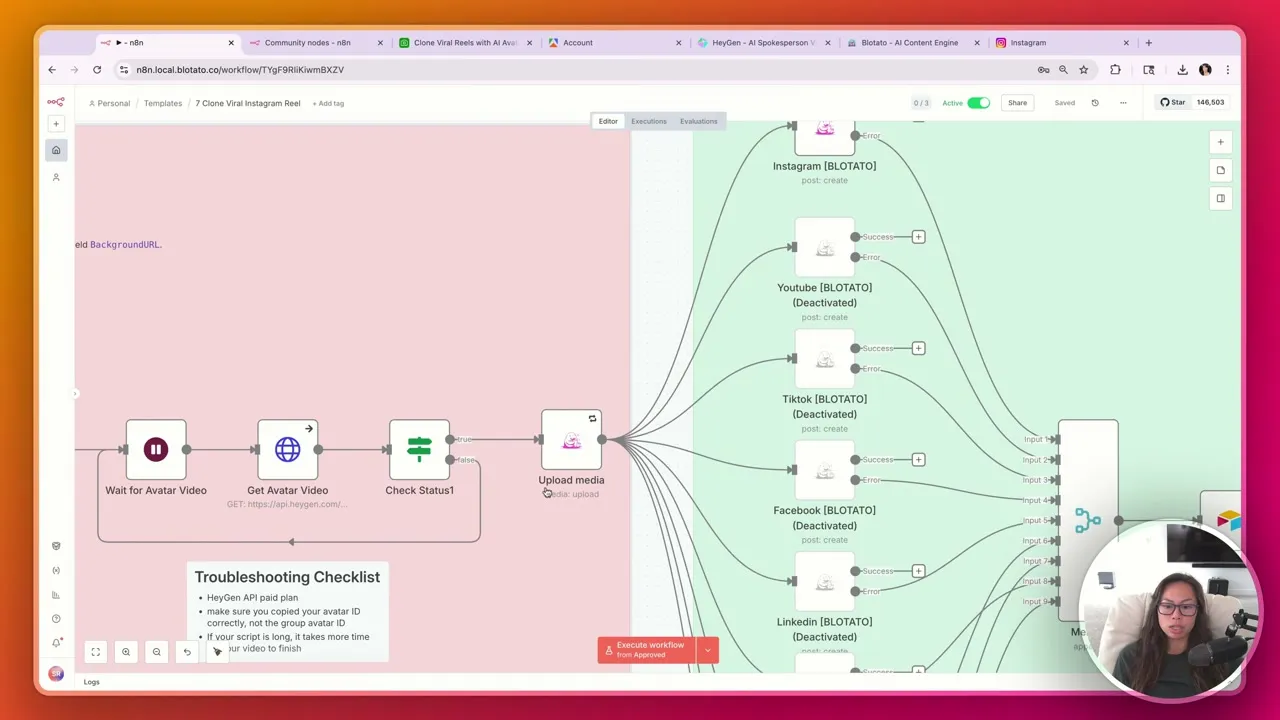Open the Templates breadcrumb folder

(x=162, y=103)
